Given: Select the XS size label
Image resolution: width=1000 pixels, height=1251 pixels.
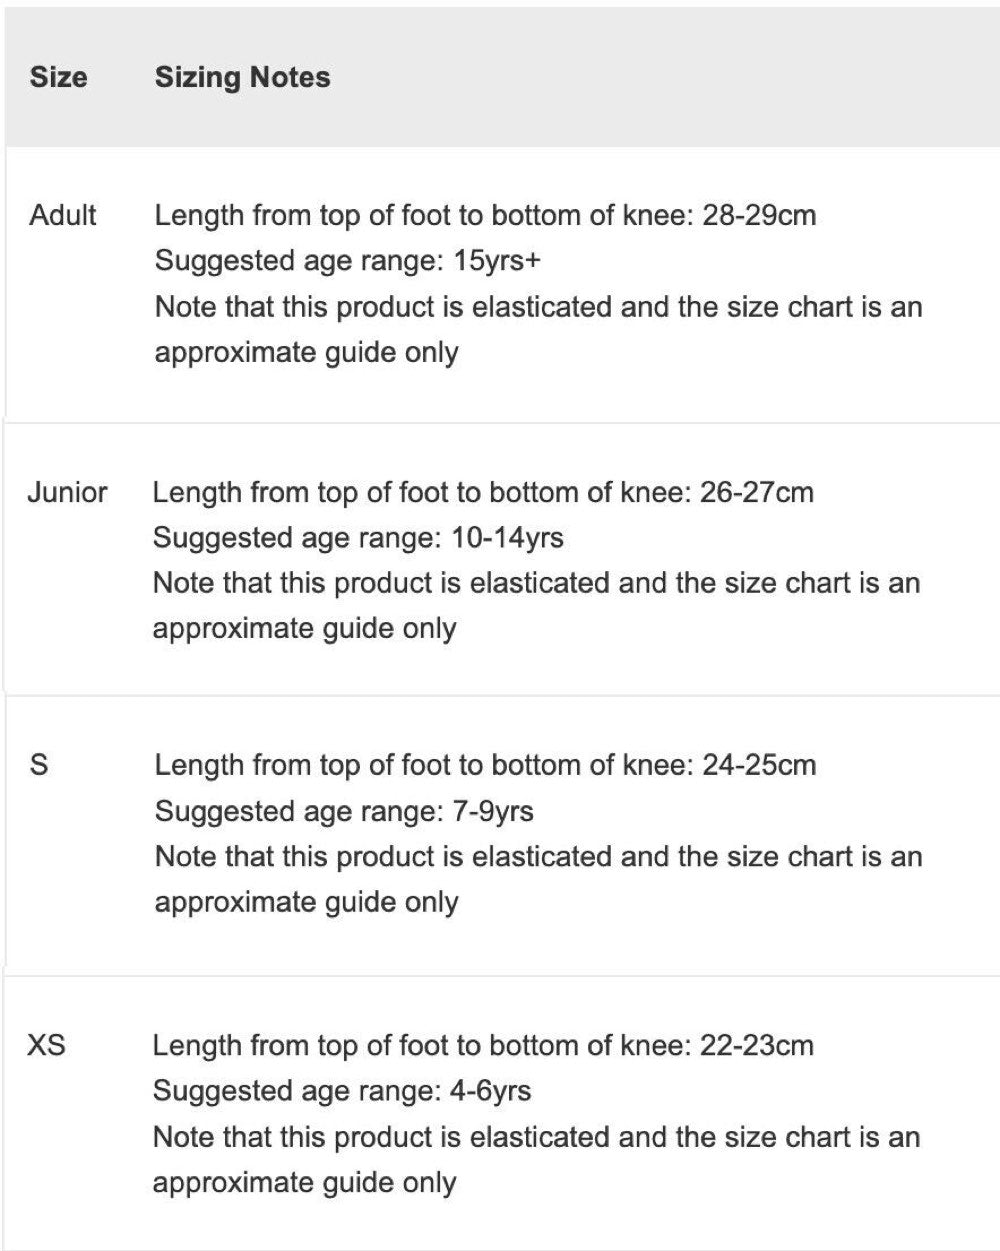Looking at the screenshot, I should (47, 1046).
